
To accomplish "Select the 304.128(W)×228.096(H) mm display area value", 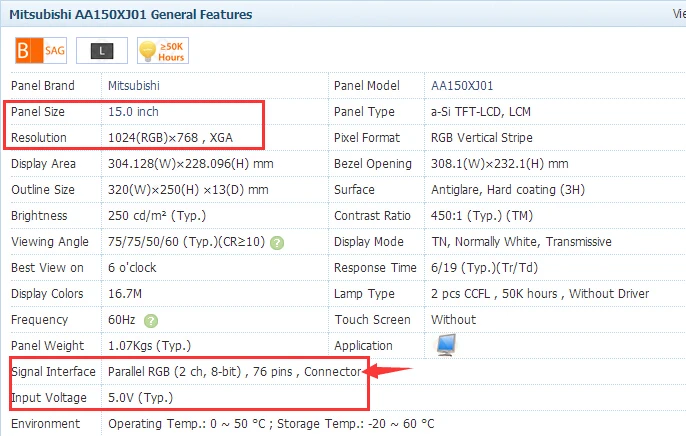I will [x=191, y=164].
